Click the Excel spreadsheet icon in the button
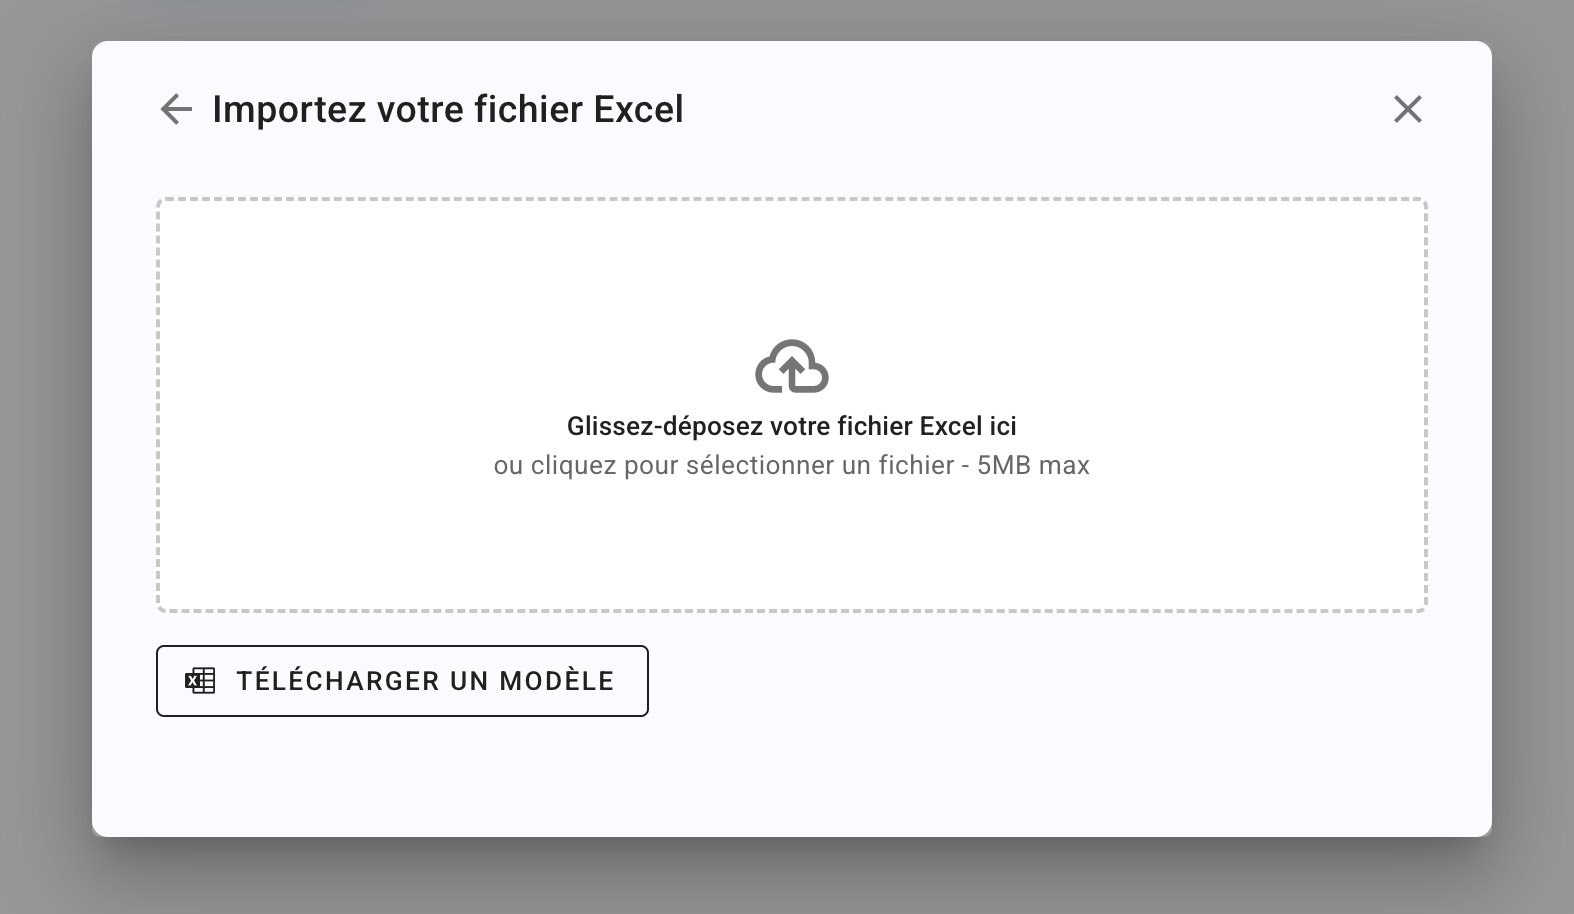The image size is (1574, 914). pyautogui.click(x=200, y=681)
